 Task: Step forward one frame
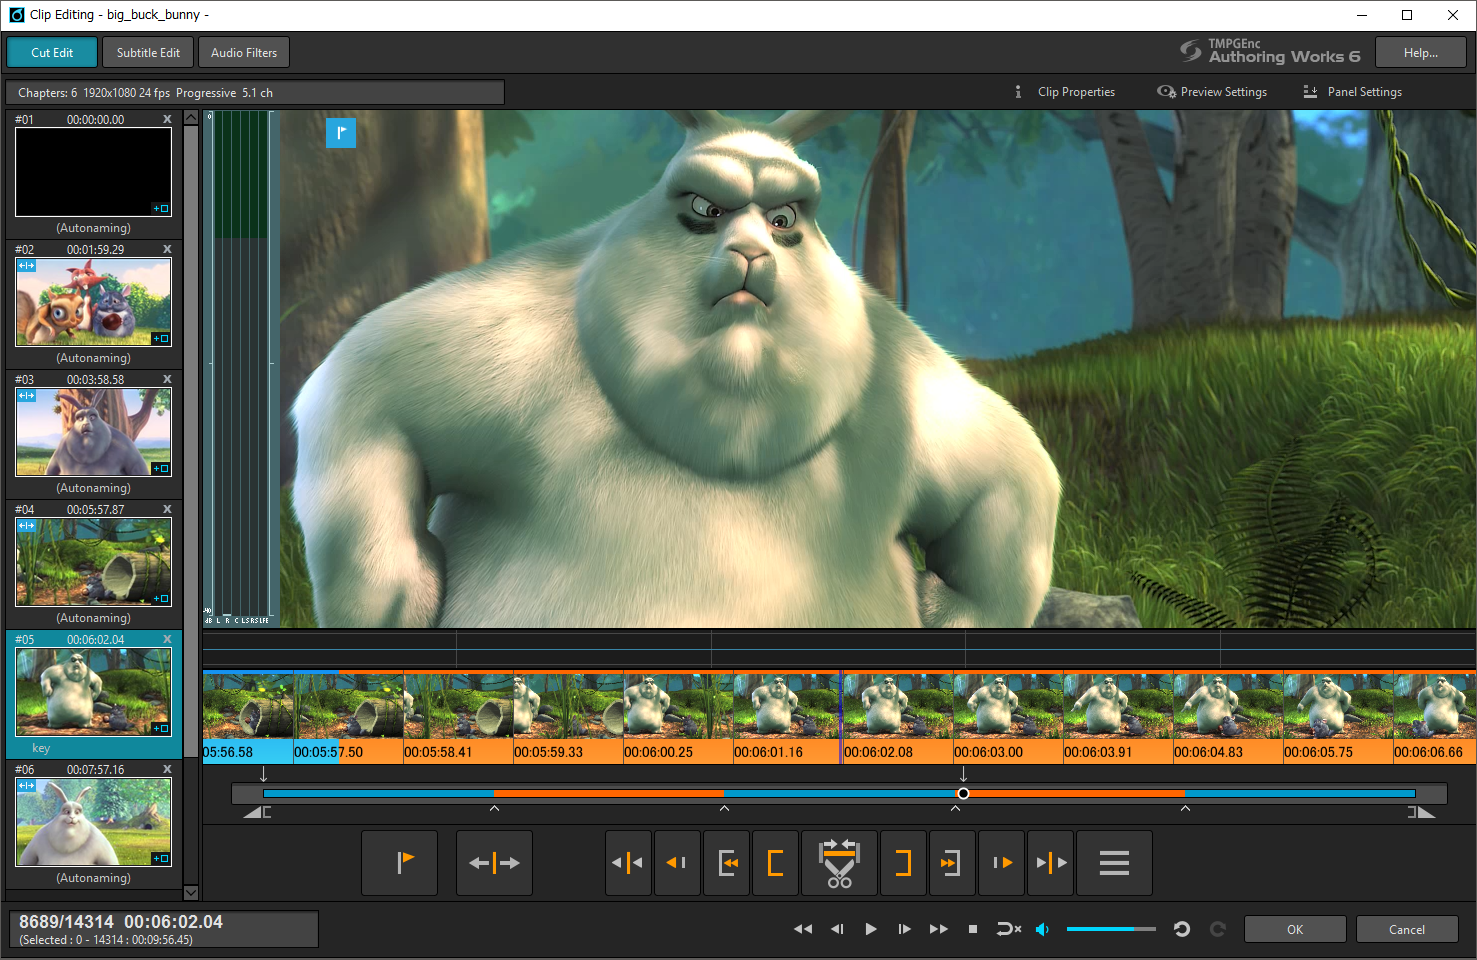pos(904,929)
